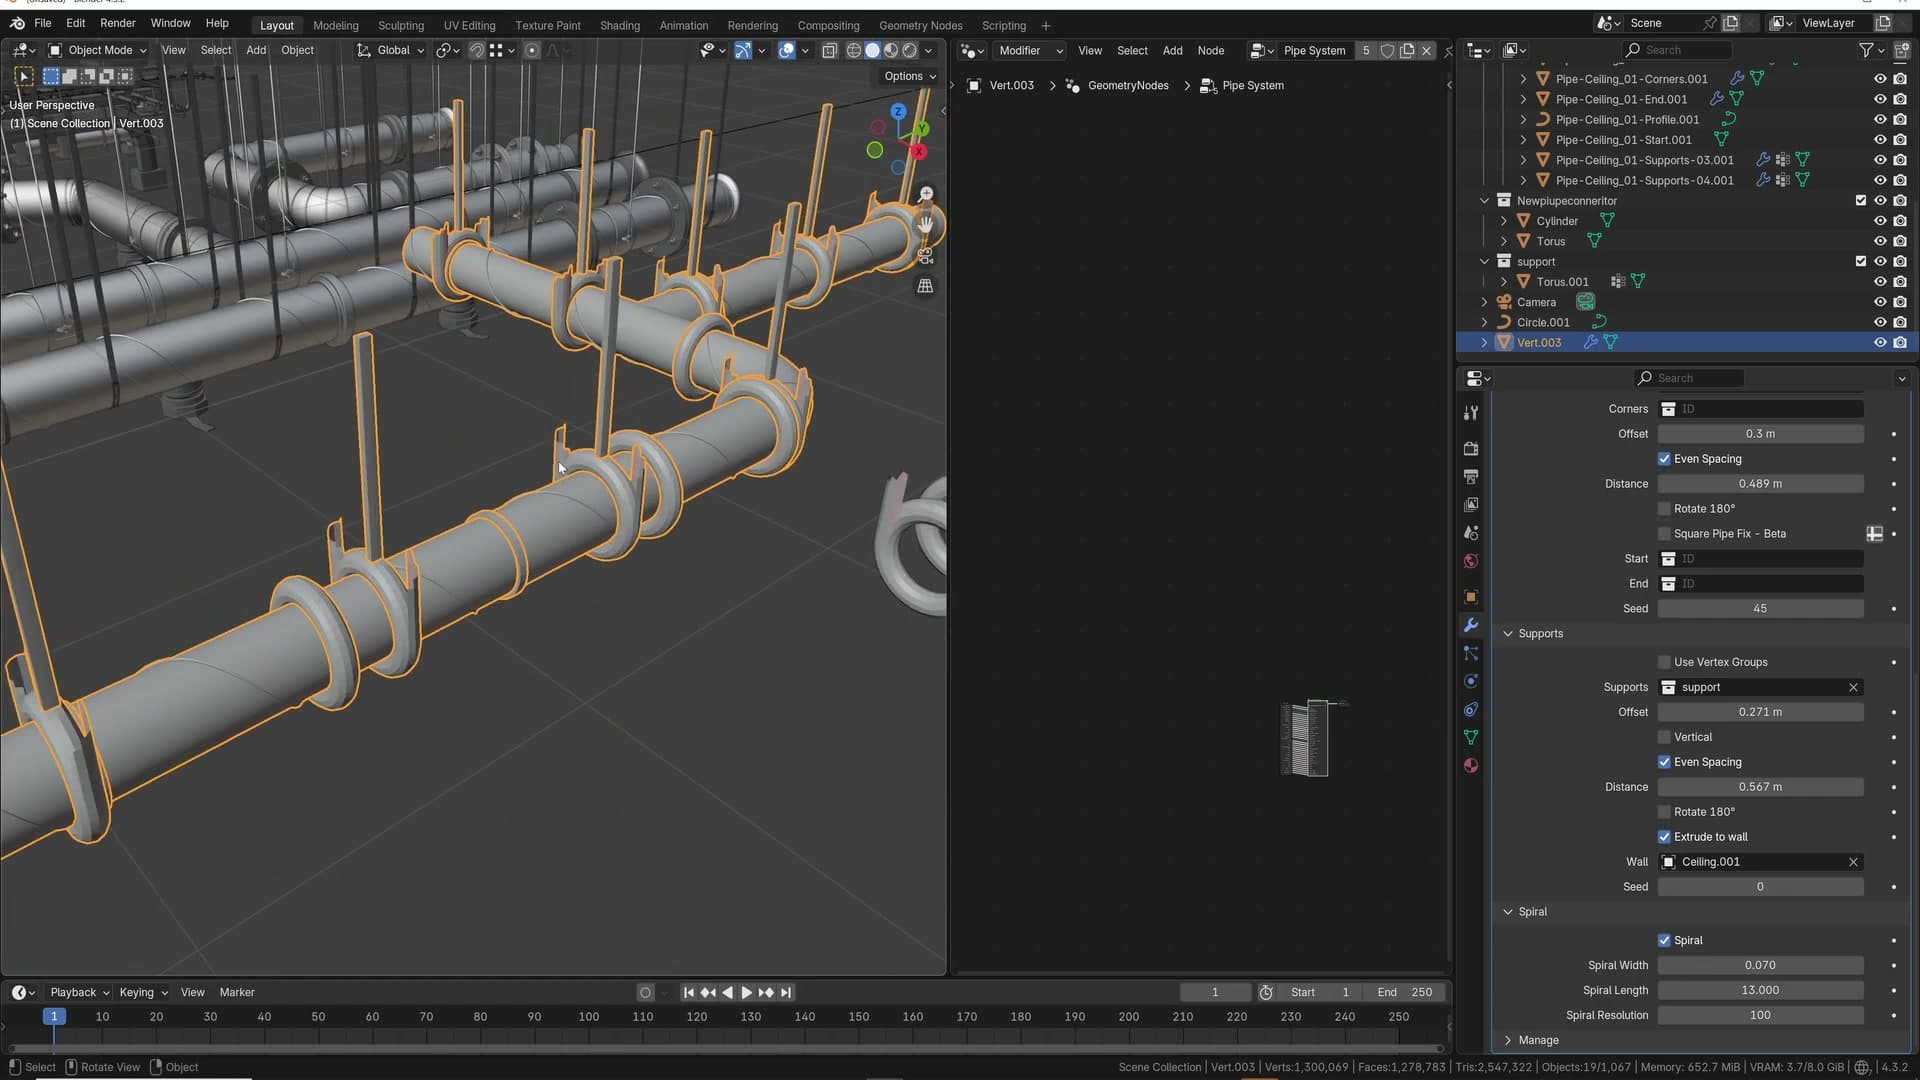Open the Global transform orientation dropdown
This screenshot has width=1920, height=1080.
[x=391, y=50]
